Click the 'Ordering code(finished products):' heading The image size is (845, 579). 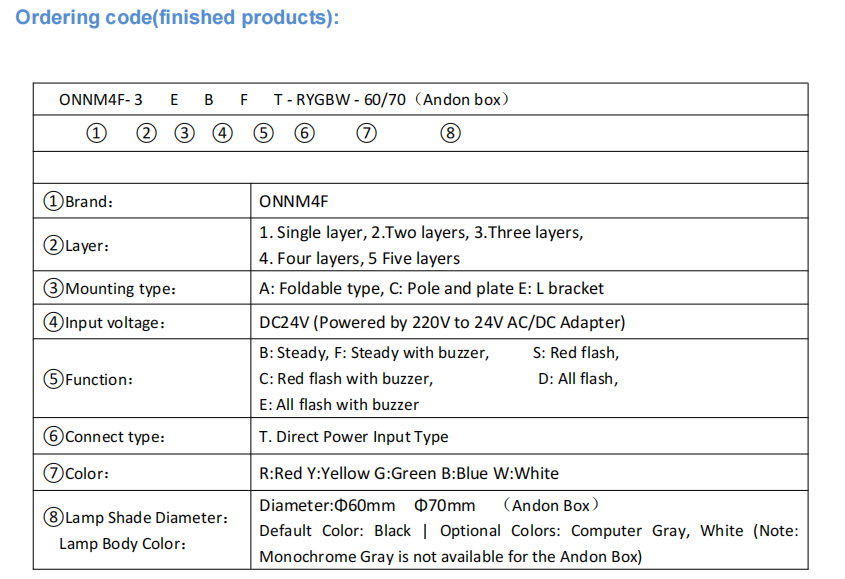coord(177,18)
